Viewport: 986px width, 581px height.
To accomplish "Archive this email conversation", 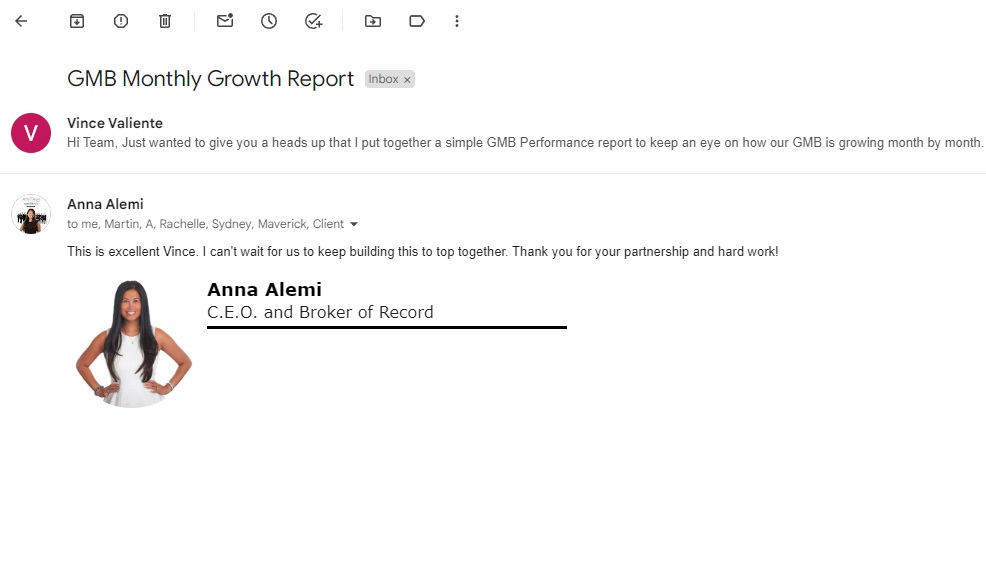I will tap(77, 21).
